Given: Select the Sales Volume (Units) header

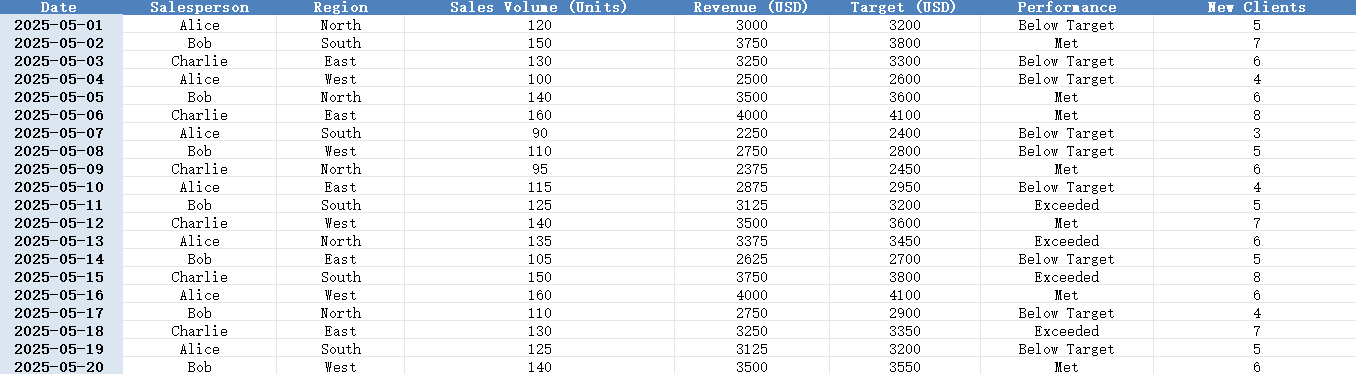Looking at the screenshot, I should 539,7.
